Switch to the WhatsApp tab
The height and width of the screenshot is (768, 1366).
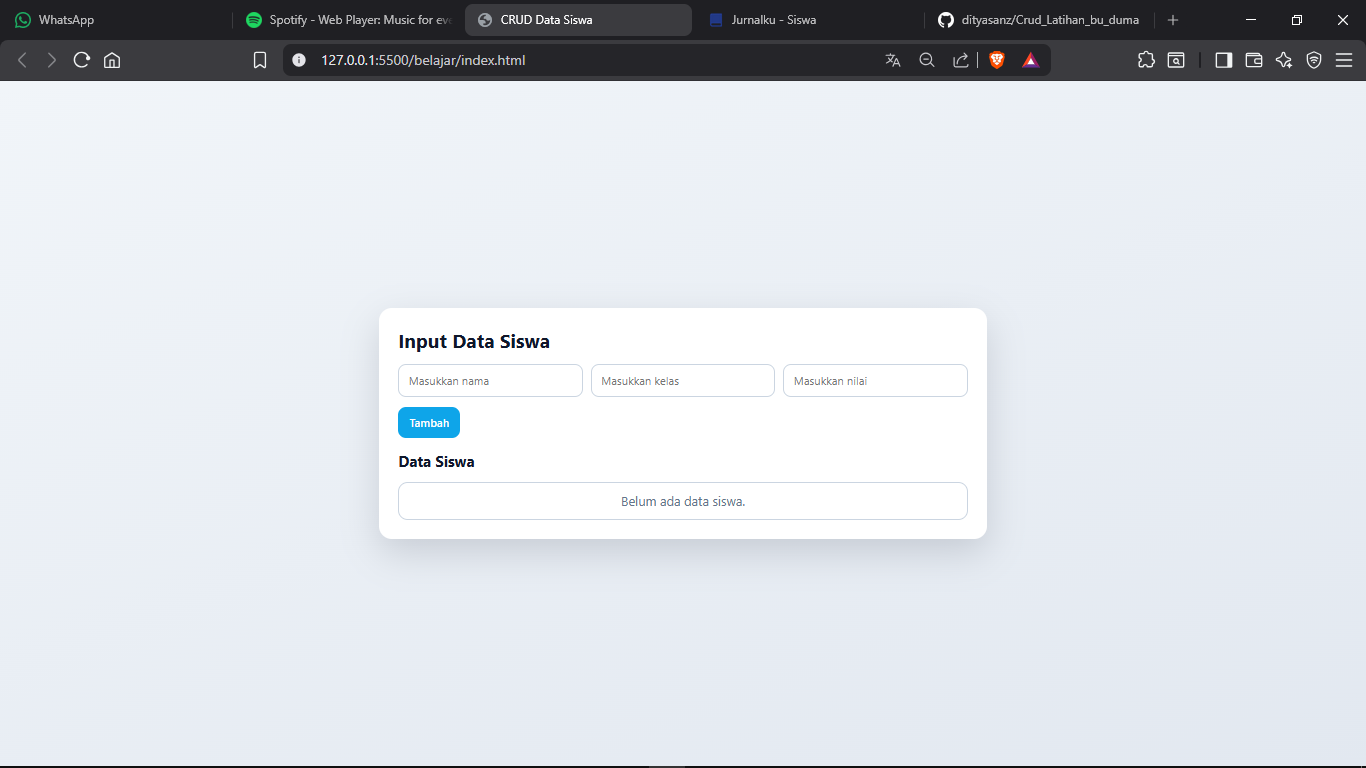(x=66, y=20)
